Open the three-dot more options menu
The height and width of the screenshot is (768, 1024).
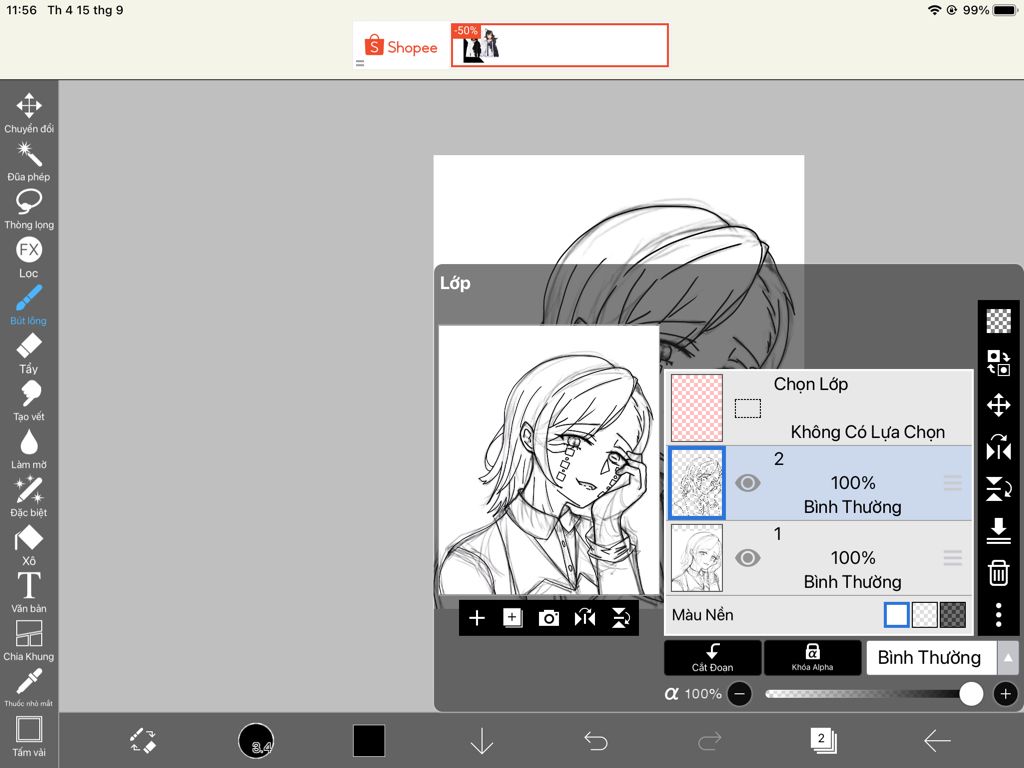point(999,615)
